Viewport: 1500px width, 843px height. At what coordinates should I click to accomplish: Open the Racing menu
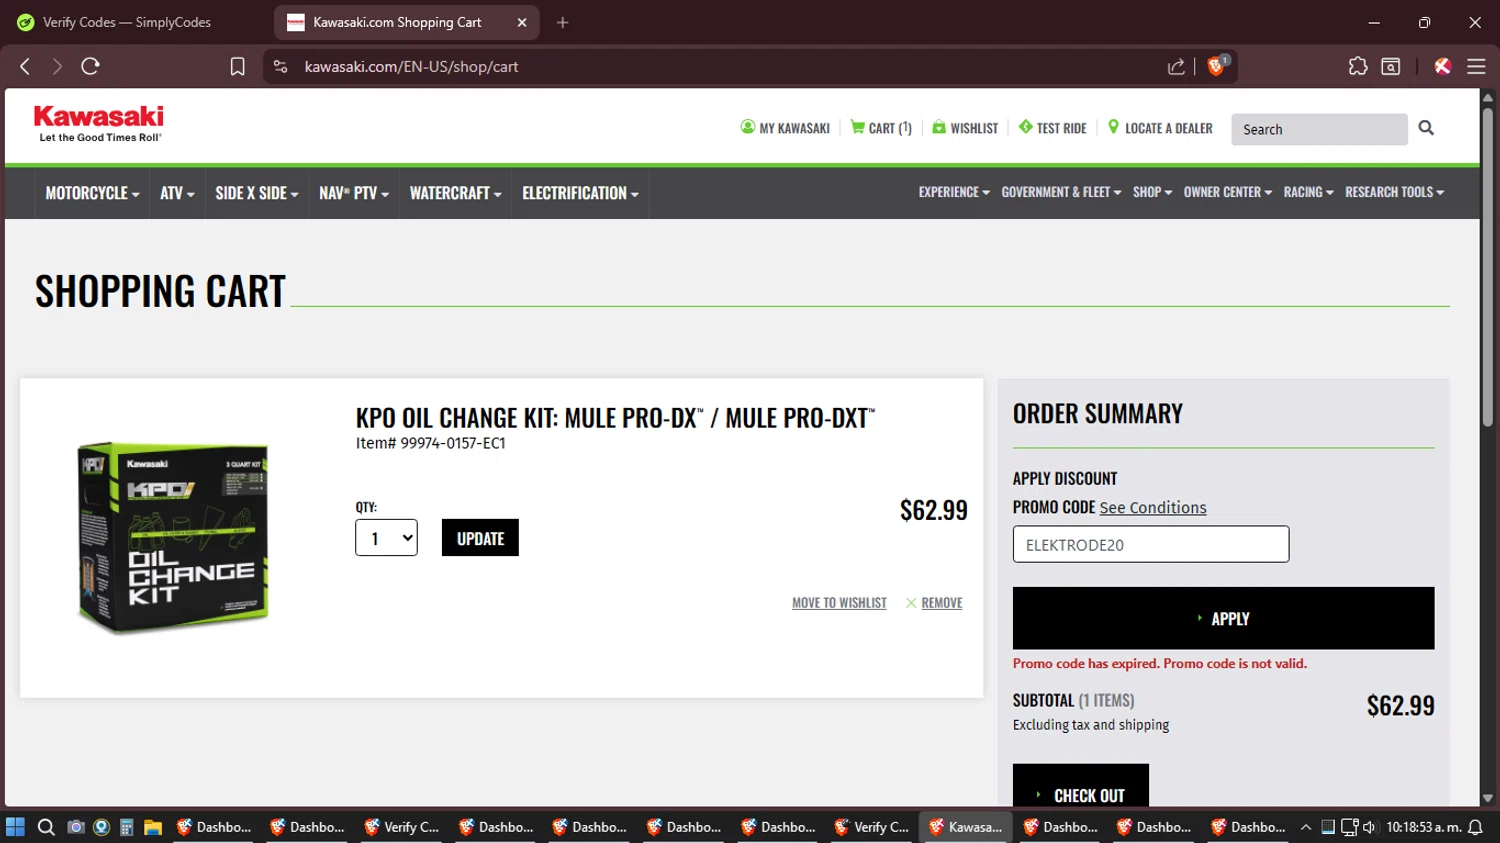click(x=1308, y=192)
